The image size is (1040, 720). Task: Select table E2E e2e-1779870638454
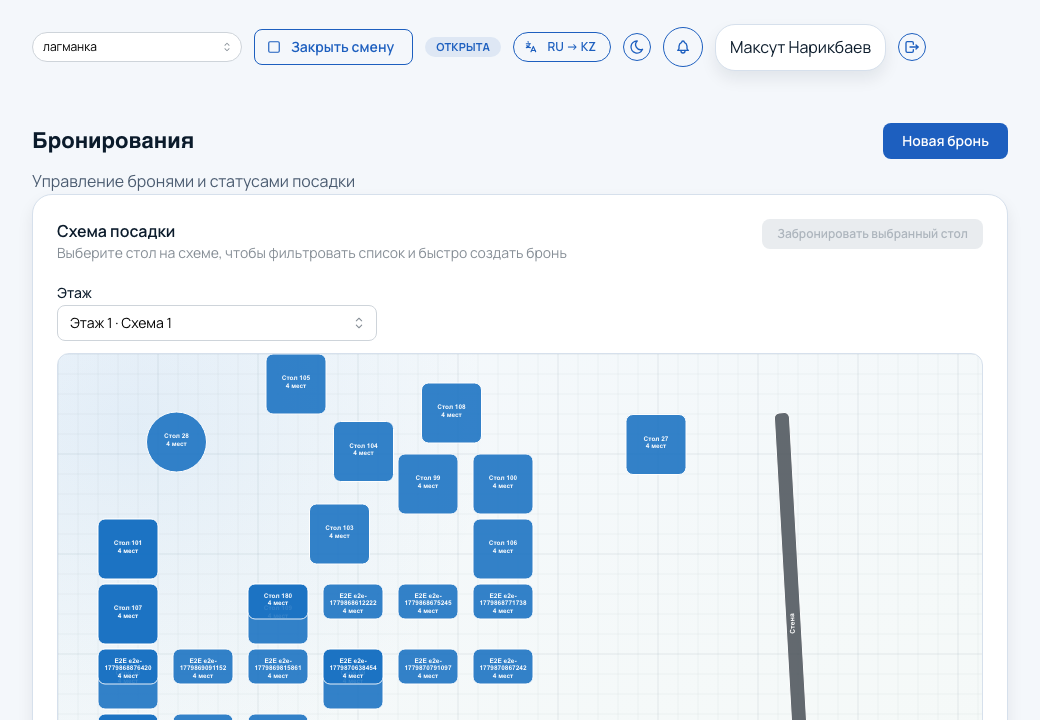pyautogui.click(x=353, y=666)
